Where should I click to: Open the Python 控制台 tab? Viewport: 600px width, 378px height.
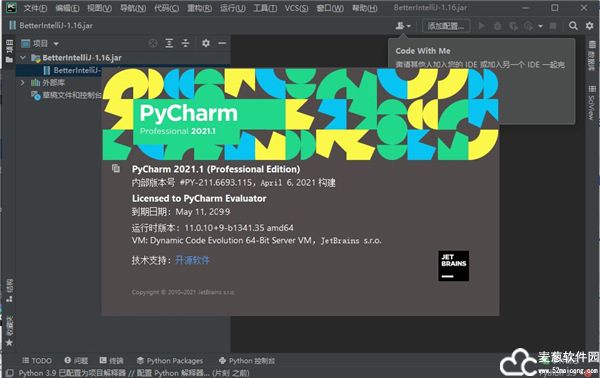(247, 361)
